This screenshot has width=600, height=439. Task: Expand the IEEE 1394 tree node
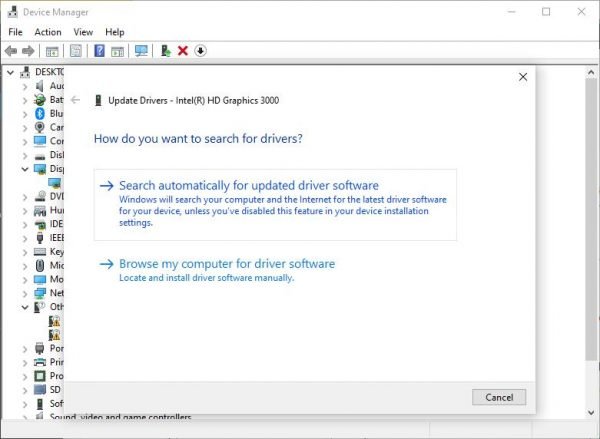(x=25, y=238)
